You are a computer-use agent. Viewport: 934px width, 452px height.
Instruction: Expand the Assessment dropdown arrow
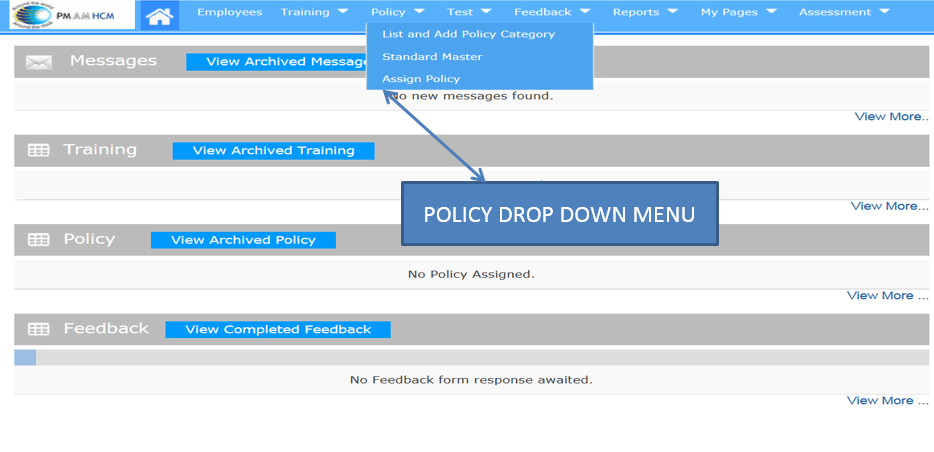pos(884,11)
